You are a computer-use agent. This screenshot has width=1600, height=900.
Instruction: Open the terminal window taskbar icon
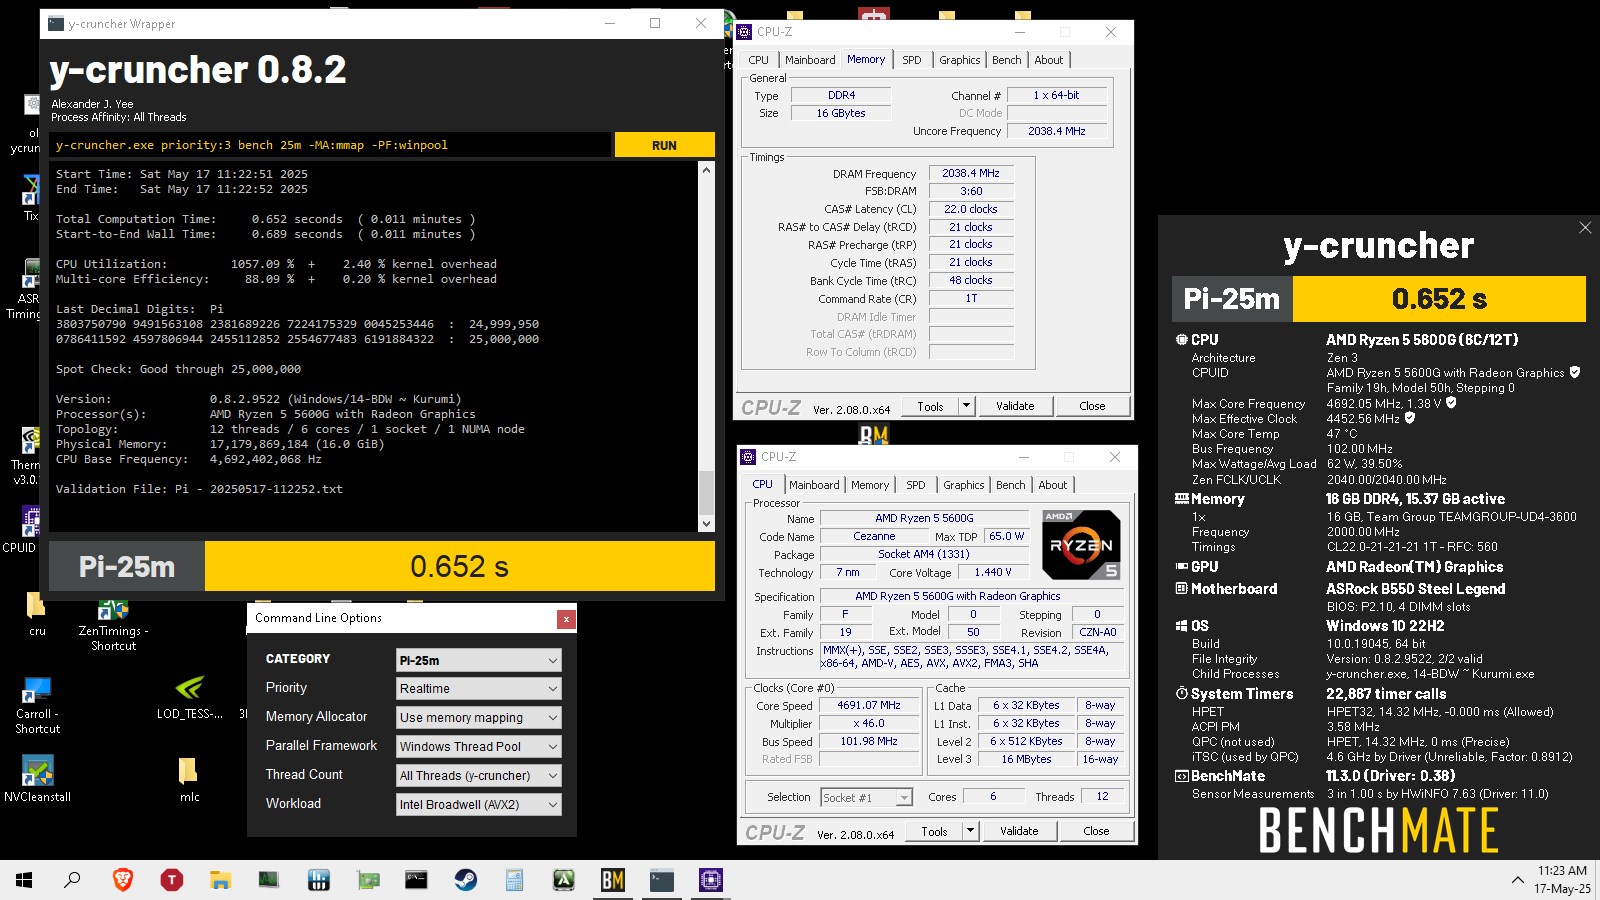point(661,880)
